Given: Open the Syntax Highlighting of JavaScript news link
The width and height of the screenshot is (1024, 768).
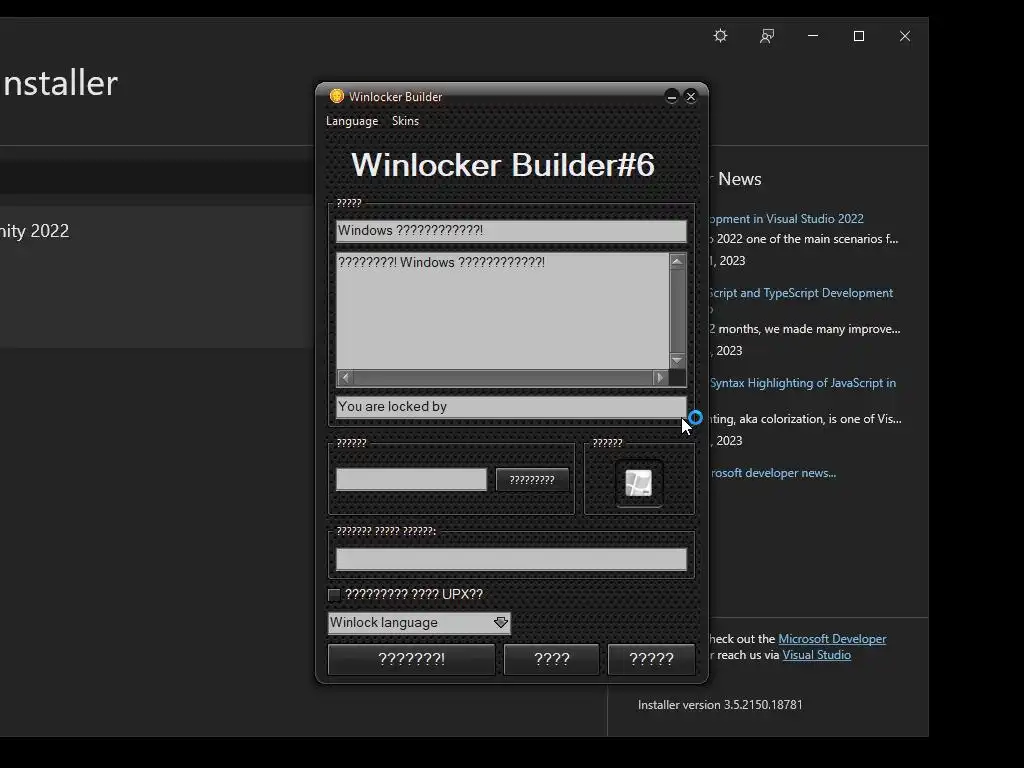Looking at the screenshot, I should click(x=803, y=383).
